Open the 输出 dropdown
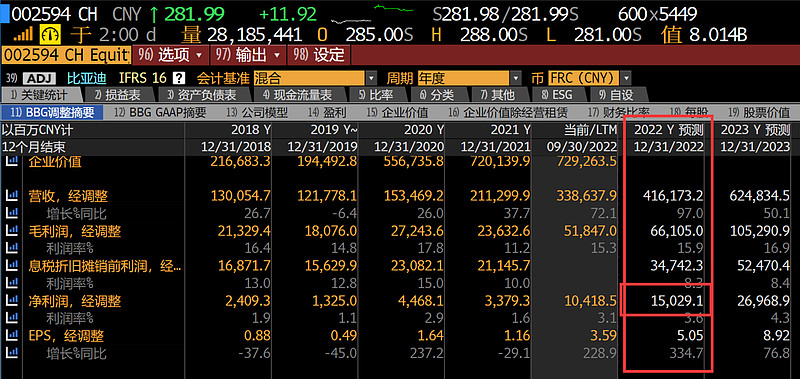 click(248, 55)
